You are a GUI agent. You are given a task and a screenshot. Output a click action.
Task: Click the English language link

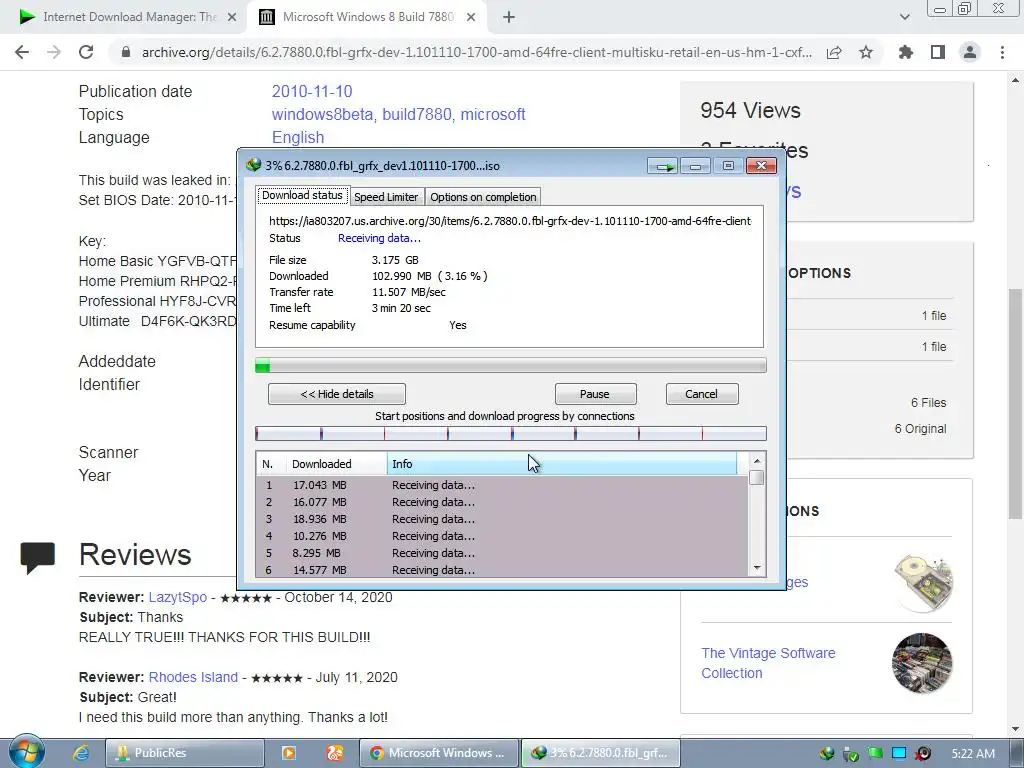[x=298, y=137]
